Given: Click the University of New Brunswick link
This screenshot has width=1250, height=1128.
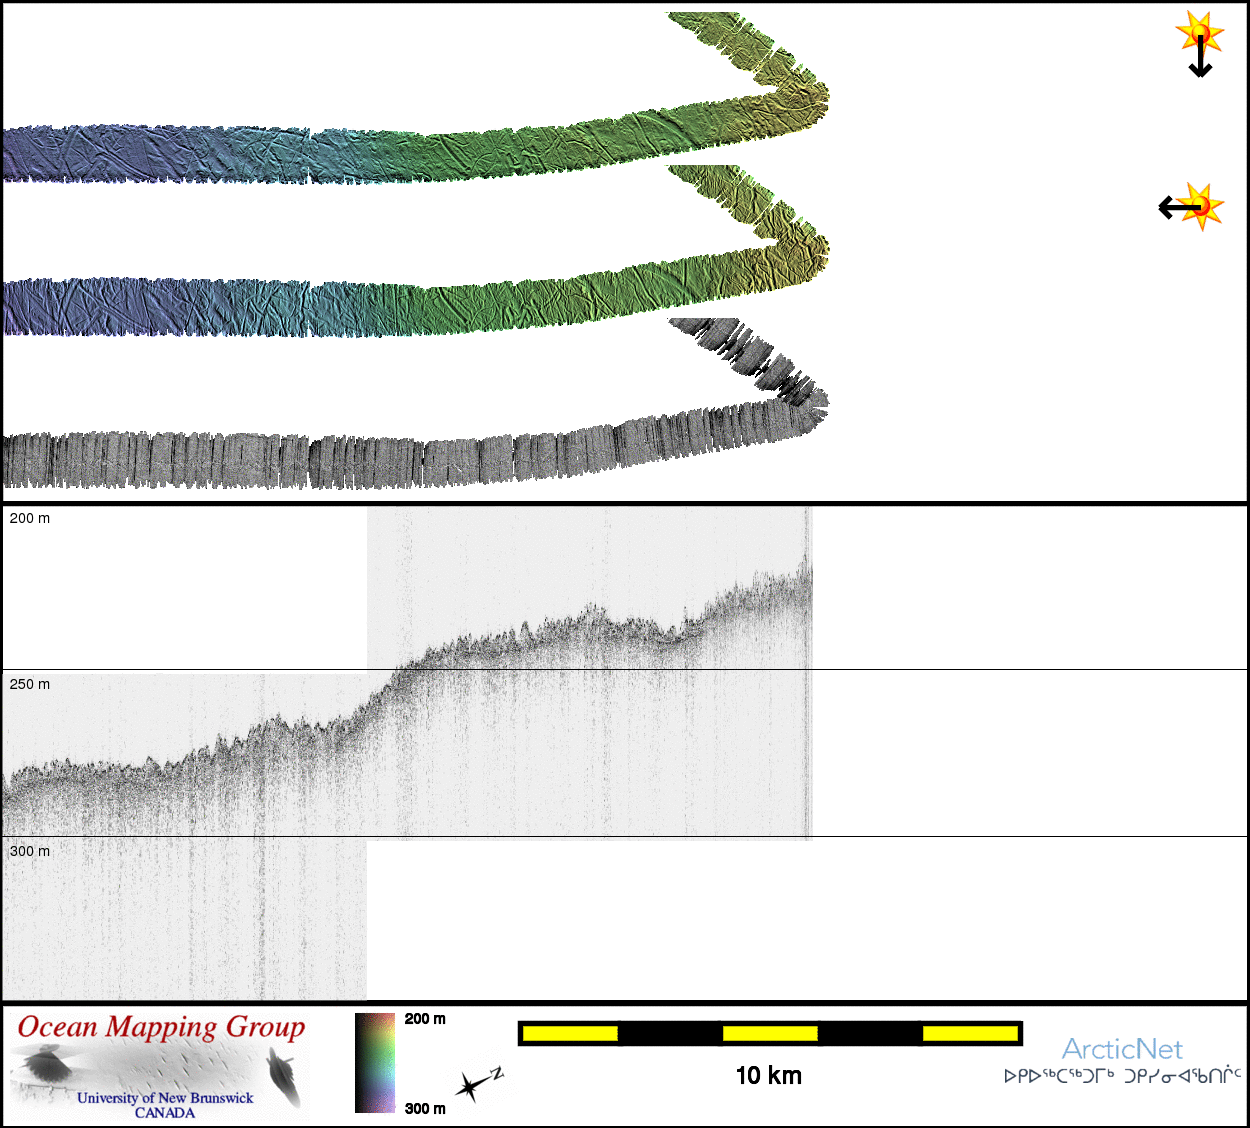Looking at the screenshot, I should [x=165, y=1097].
